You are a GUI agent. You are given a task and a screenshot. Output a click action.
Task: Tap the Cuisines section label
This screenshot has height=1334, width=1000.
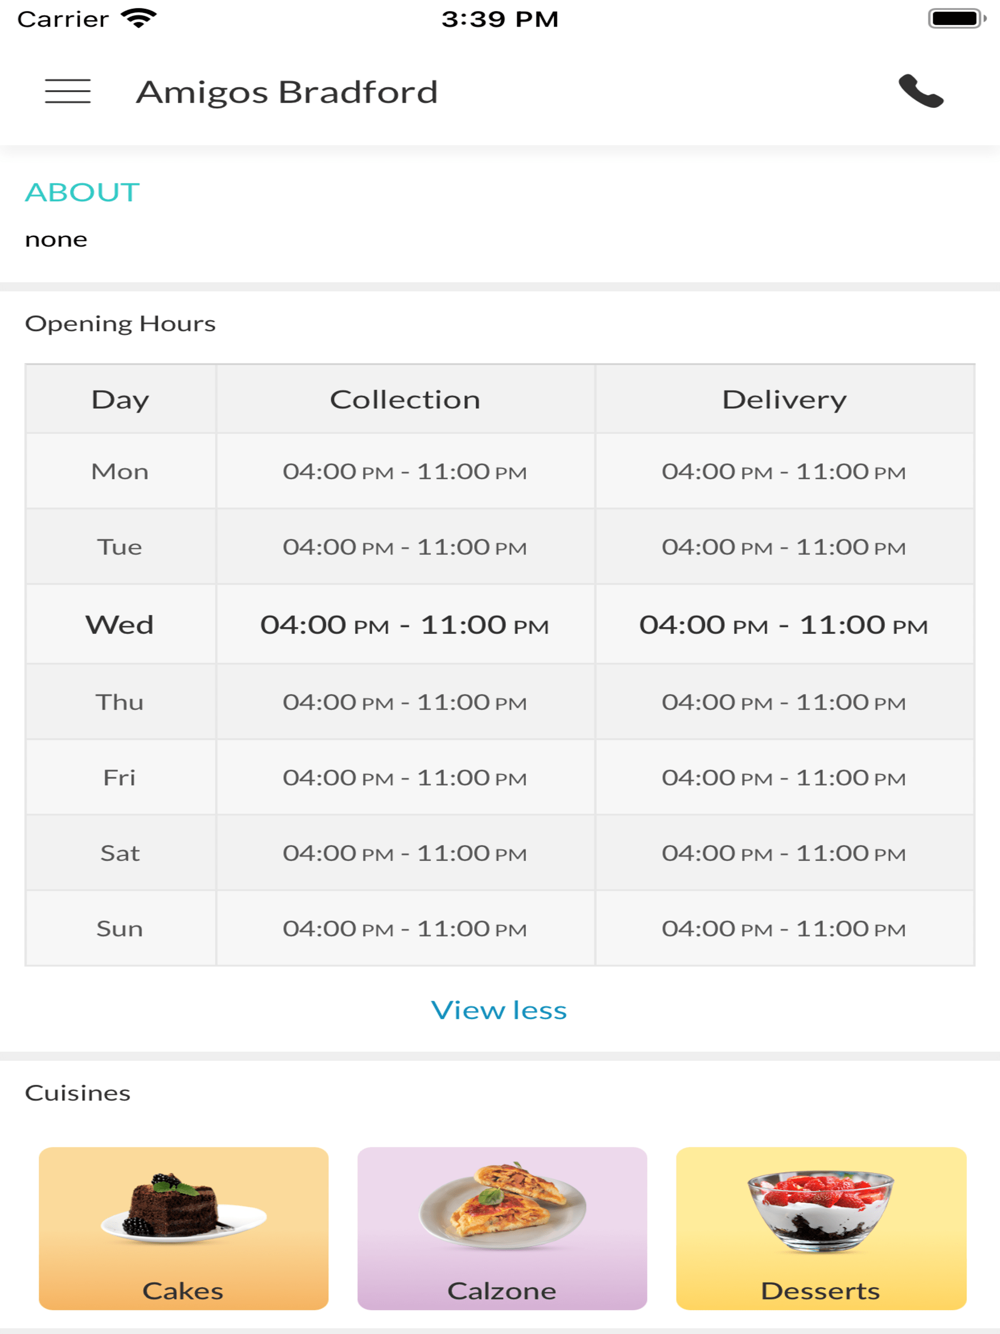point(78,1092)
